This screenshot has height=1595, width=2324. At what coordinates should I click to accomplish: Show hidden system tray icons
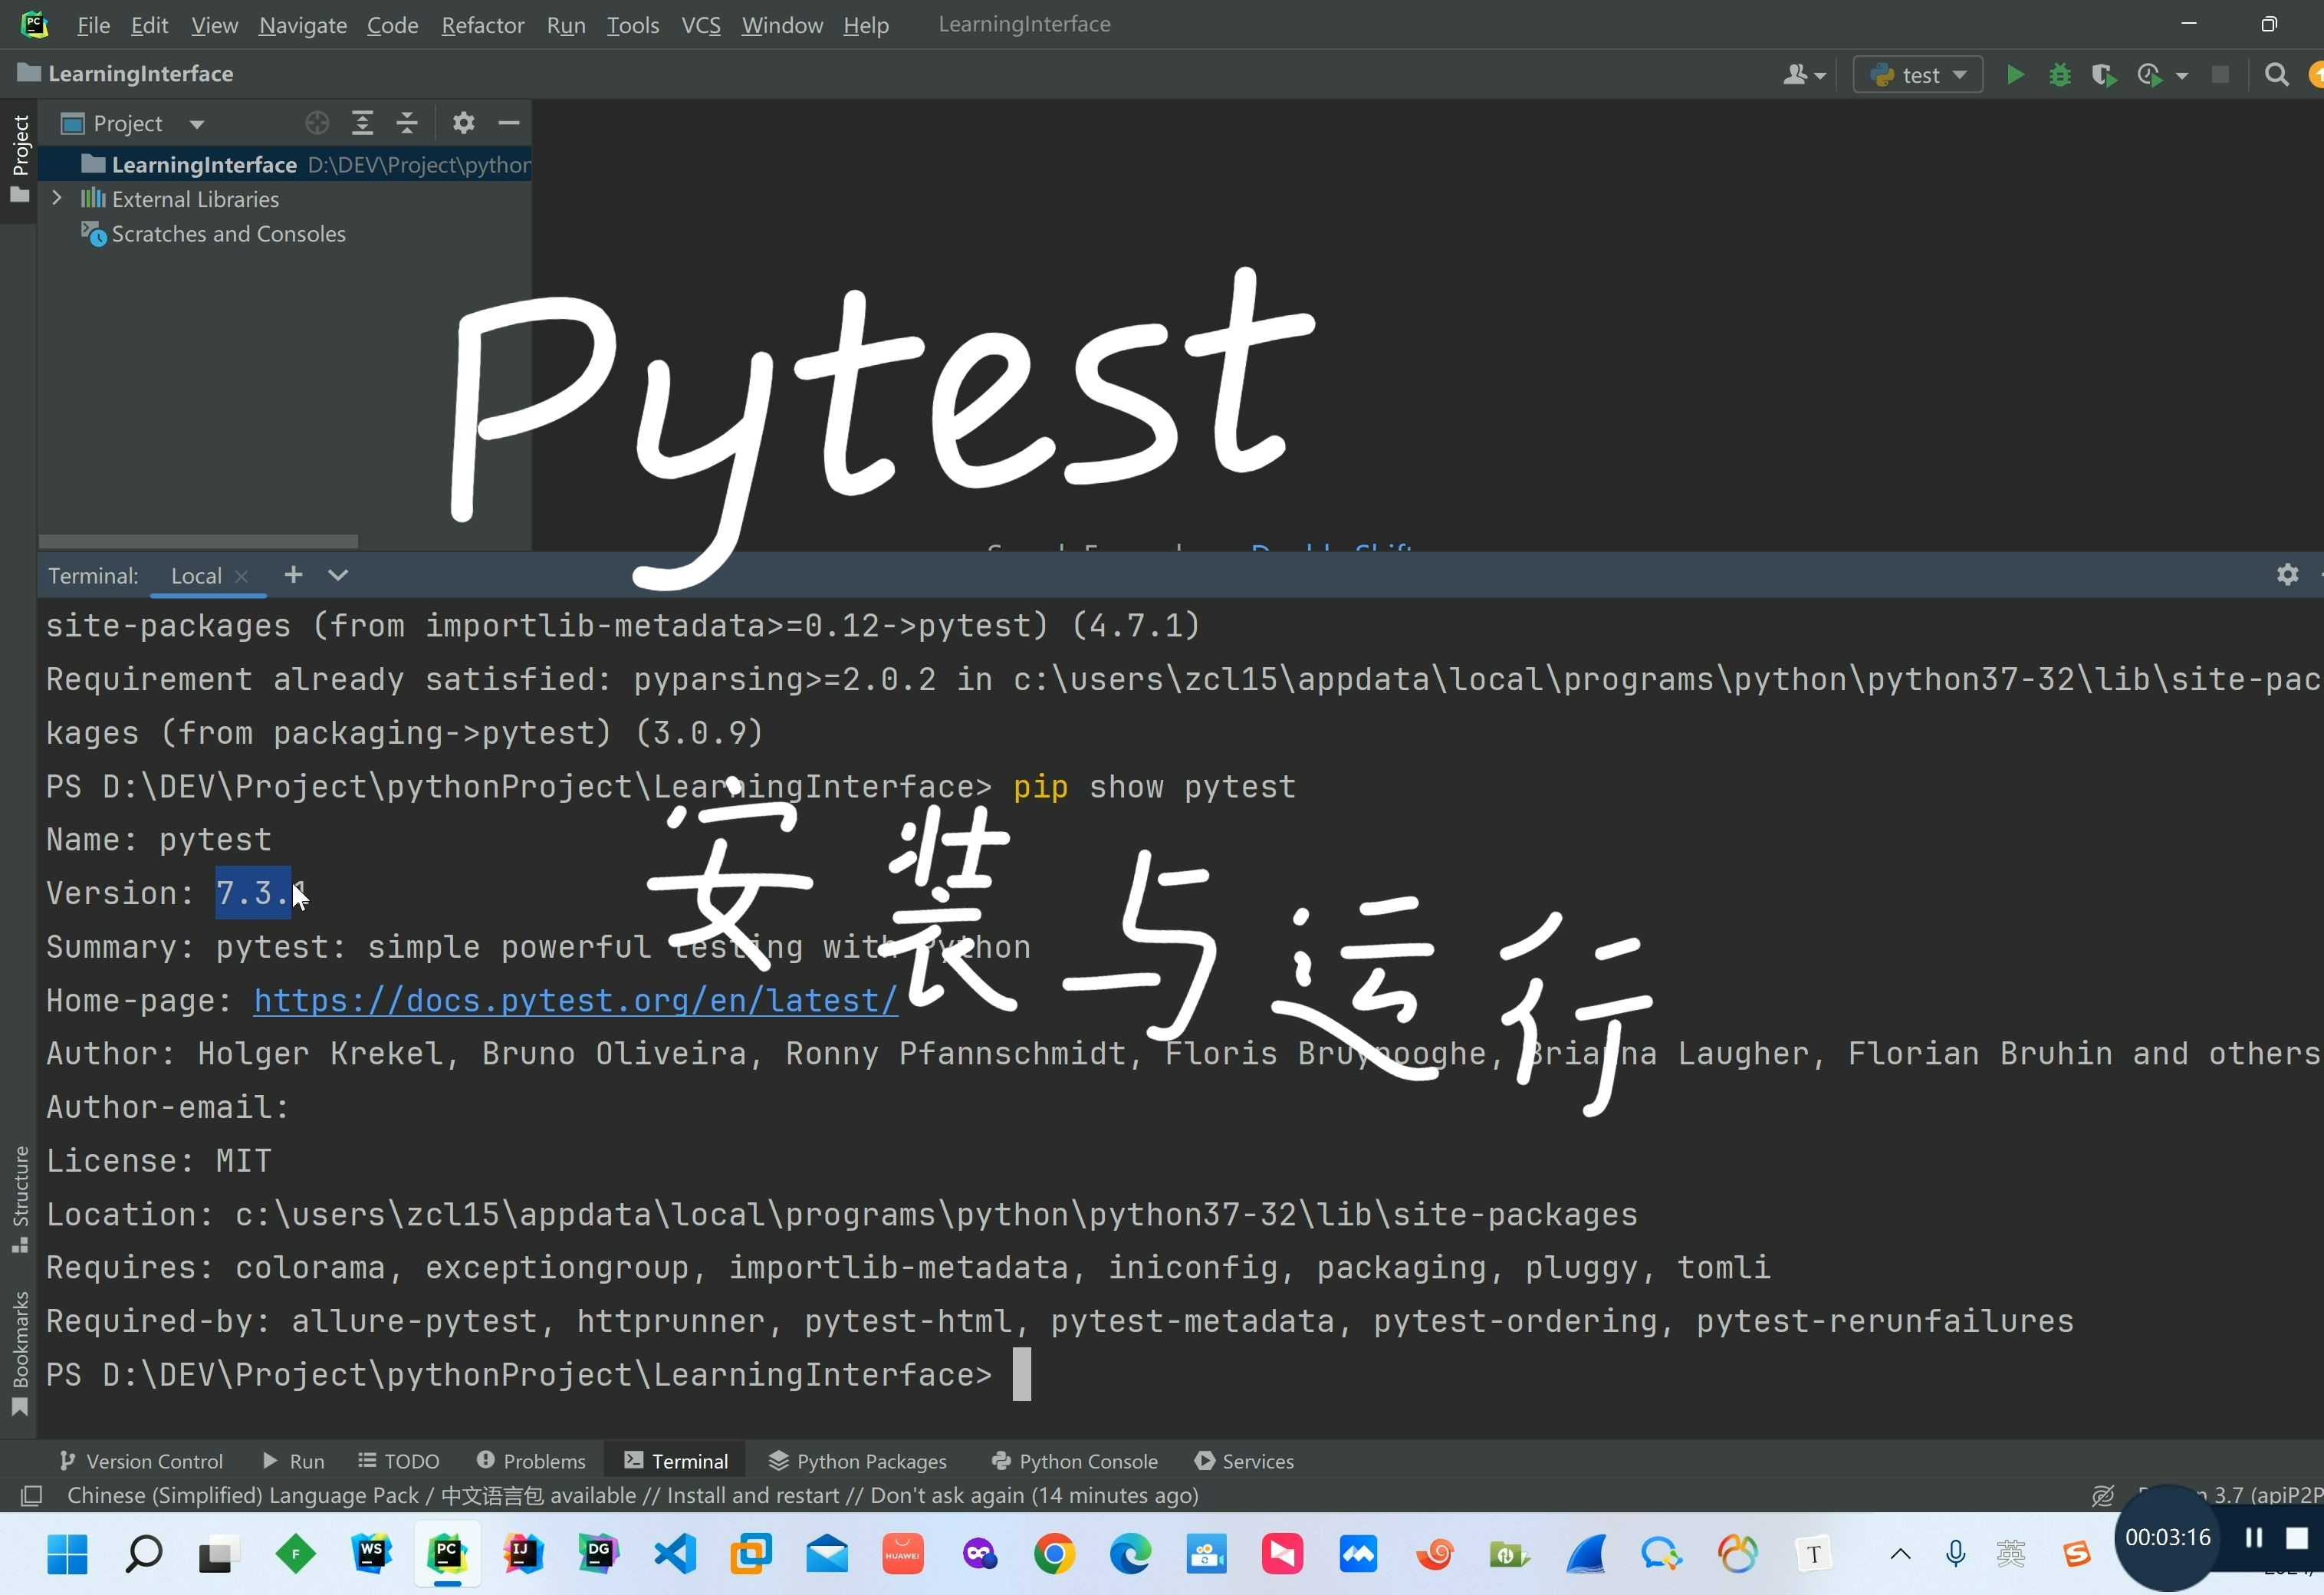coord(1900,1554)
